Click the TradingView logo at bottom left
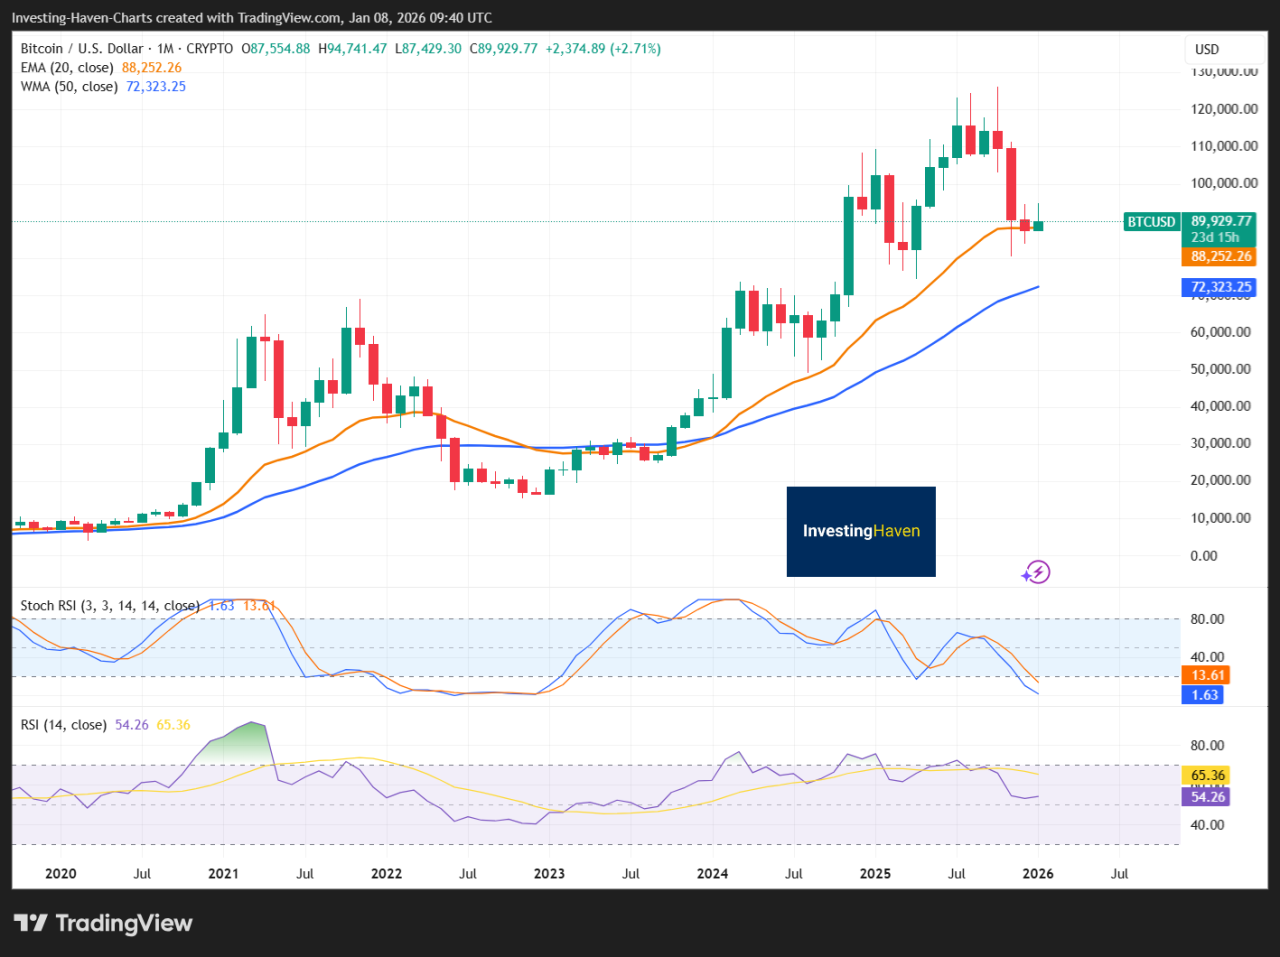1280x957 pixels. (x=103, y=923)
